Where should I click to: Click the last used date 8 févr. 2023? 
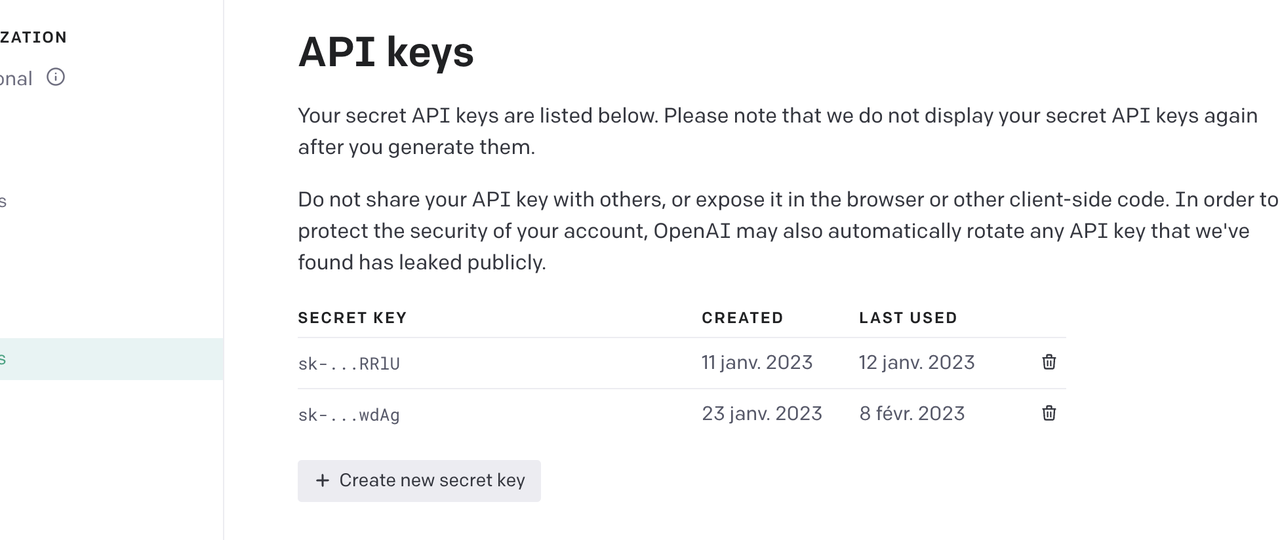912,413
